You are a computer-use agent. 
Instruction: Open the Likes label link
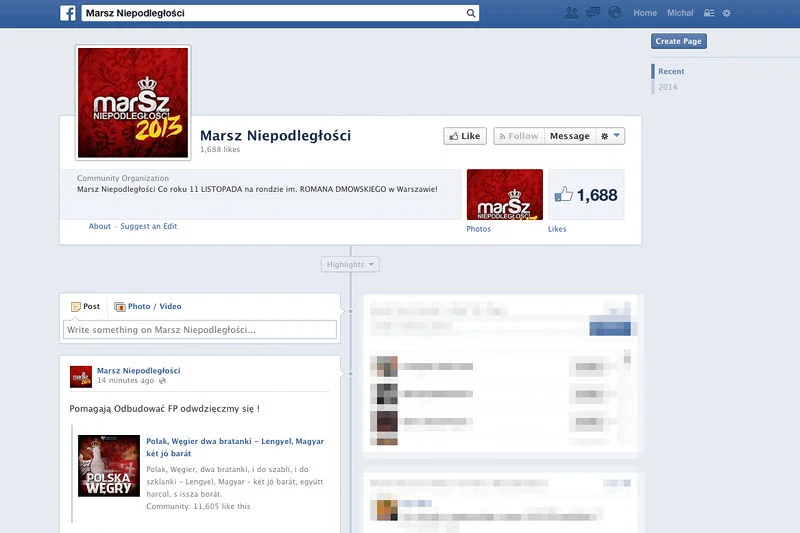[557, 229]
